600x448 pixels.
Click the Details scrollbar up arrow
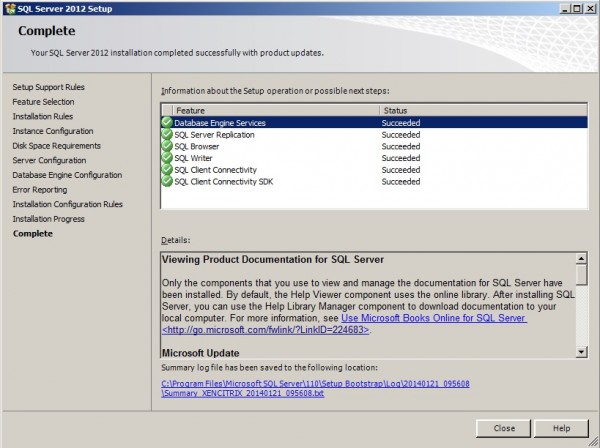tap(581, 259)
